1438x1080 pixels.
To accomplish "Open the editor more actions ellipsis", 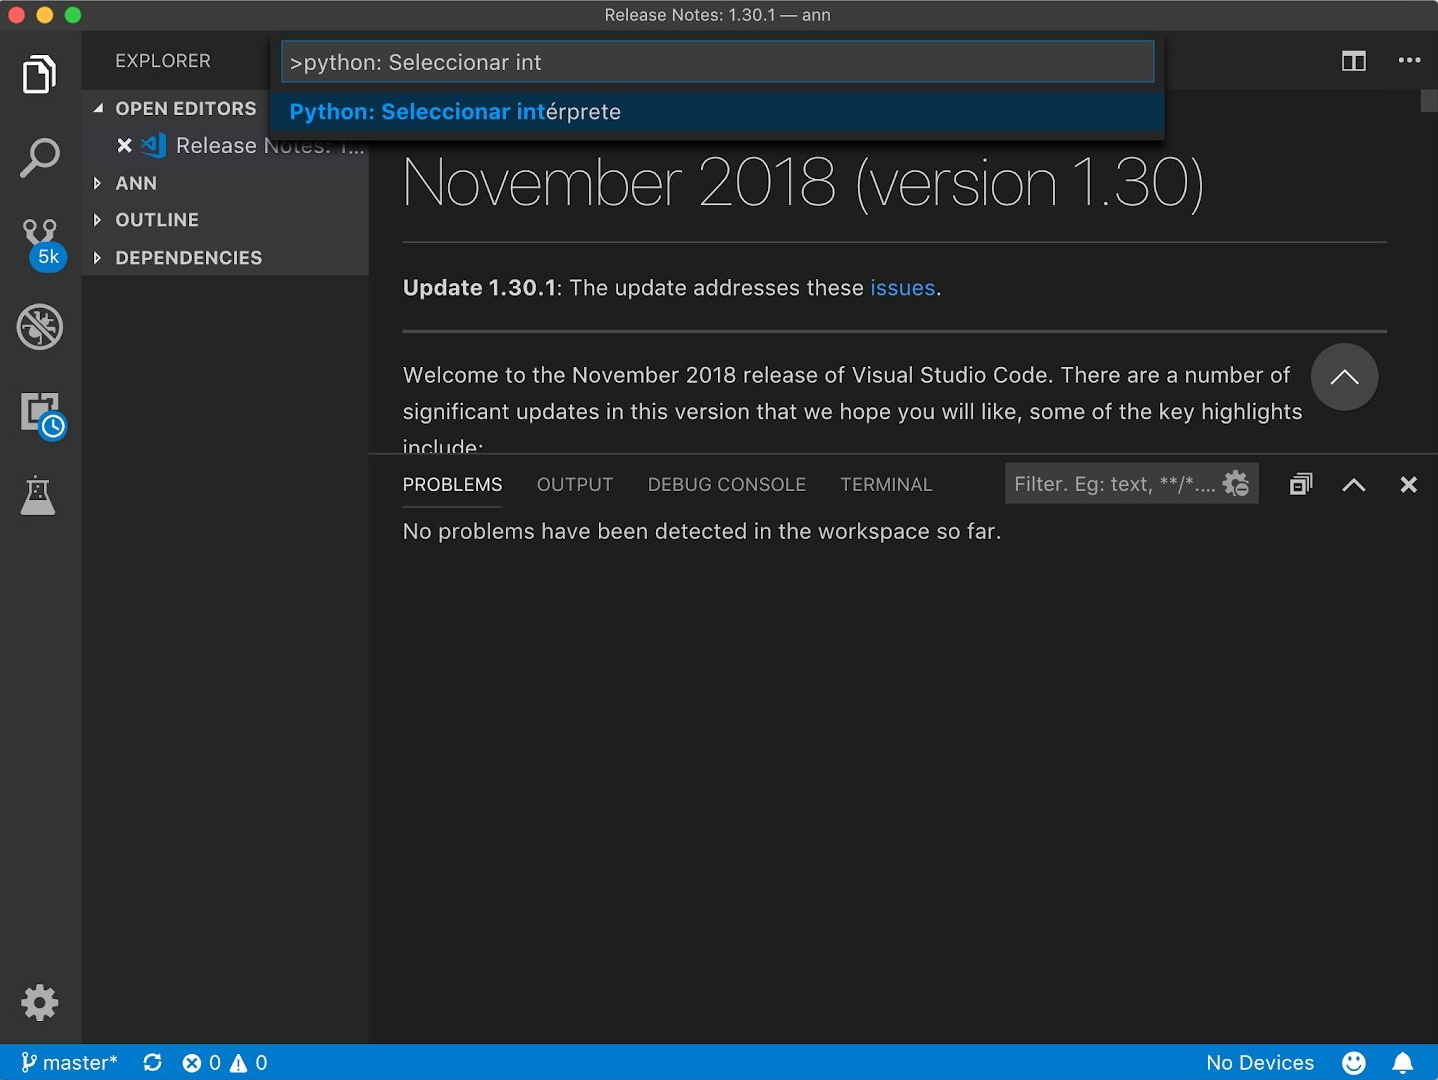I will (x=1410, y=60).
